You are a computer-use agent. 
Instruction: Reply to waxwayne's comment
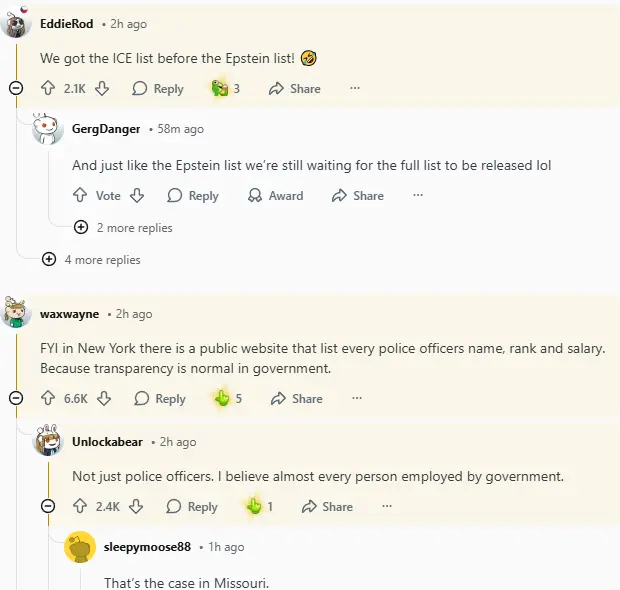[x=160, y=399]
